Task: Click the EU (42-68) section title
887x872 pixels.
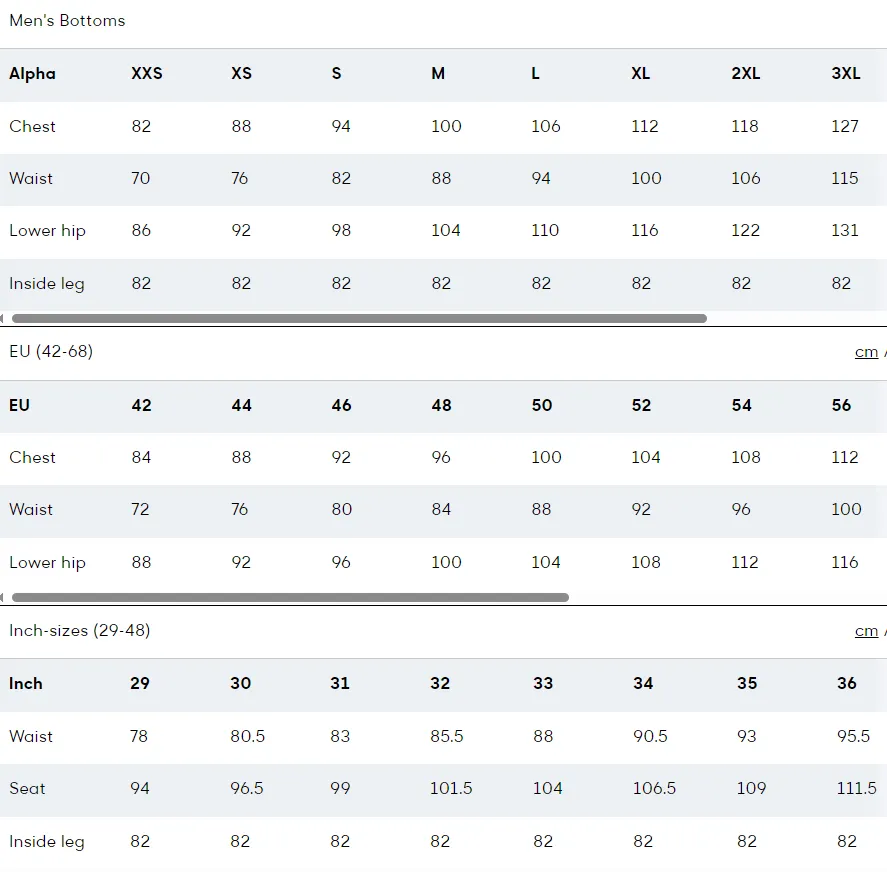Action: pos(51,351)
